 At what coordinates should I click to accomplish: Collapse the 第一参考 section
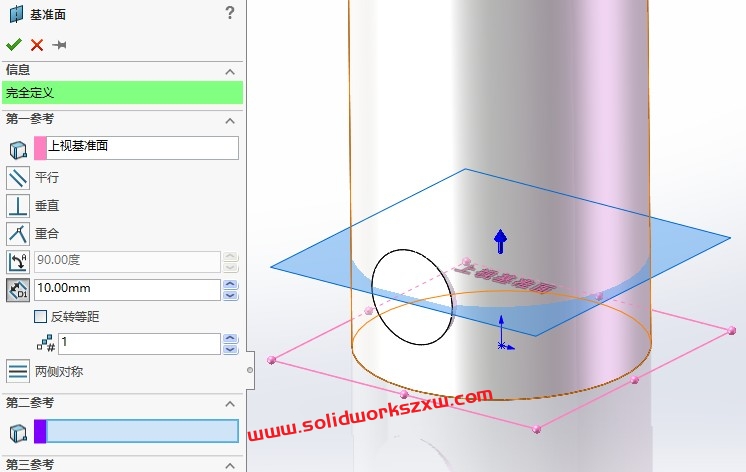tap(230, 121)
